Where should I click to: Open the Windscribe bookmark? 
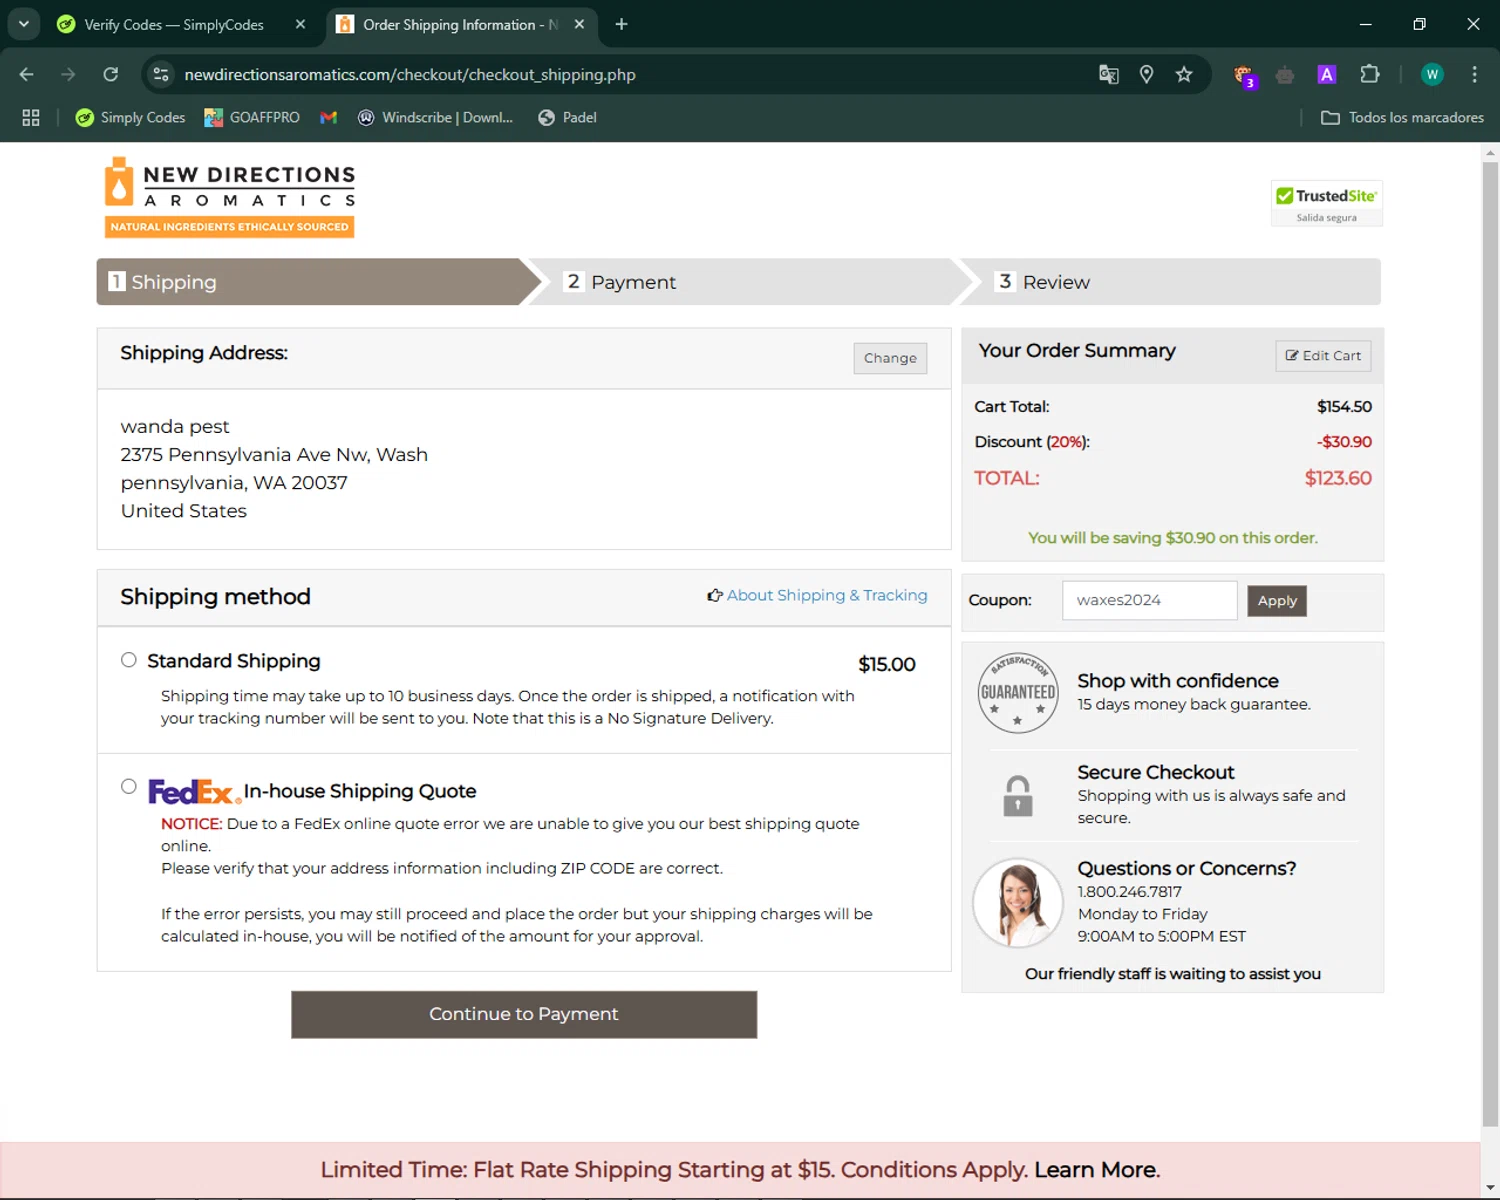(436, 117)
